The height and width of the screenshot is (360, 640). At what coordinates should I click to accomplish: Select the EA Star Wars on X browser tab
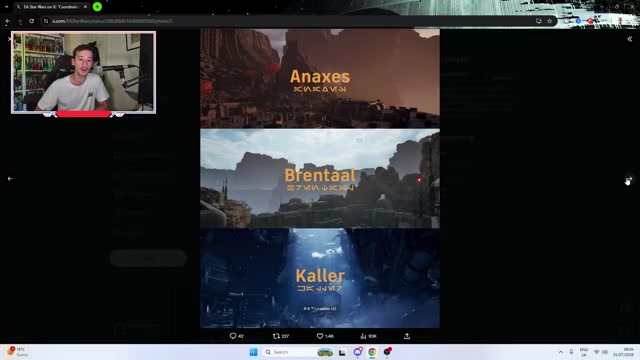tap(51, 7)
